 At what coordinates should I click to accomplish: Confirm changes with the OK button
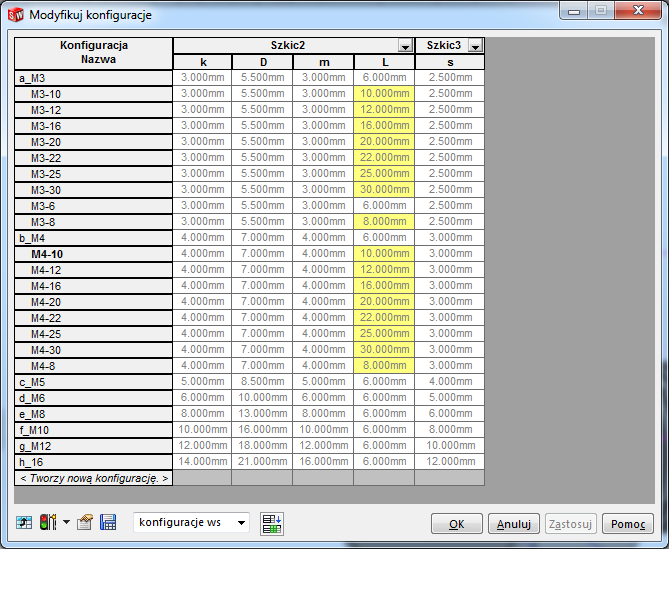point(457,524)
